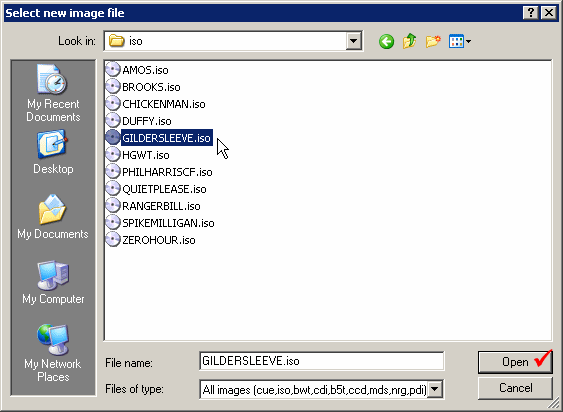Open My Network Places shortcut
Image resolution: width=563 pixels, height=412 pixels.
tap(53, 353)
